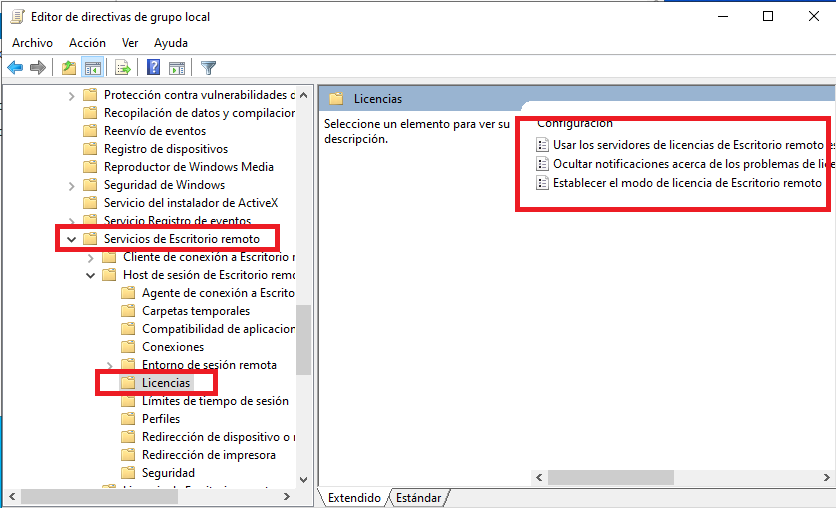Image resolution: width=836 pixels, height=508 pixels.
Task: Go up one level with folder icon
Action: pyautogui.click(x=69, y=68)
